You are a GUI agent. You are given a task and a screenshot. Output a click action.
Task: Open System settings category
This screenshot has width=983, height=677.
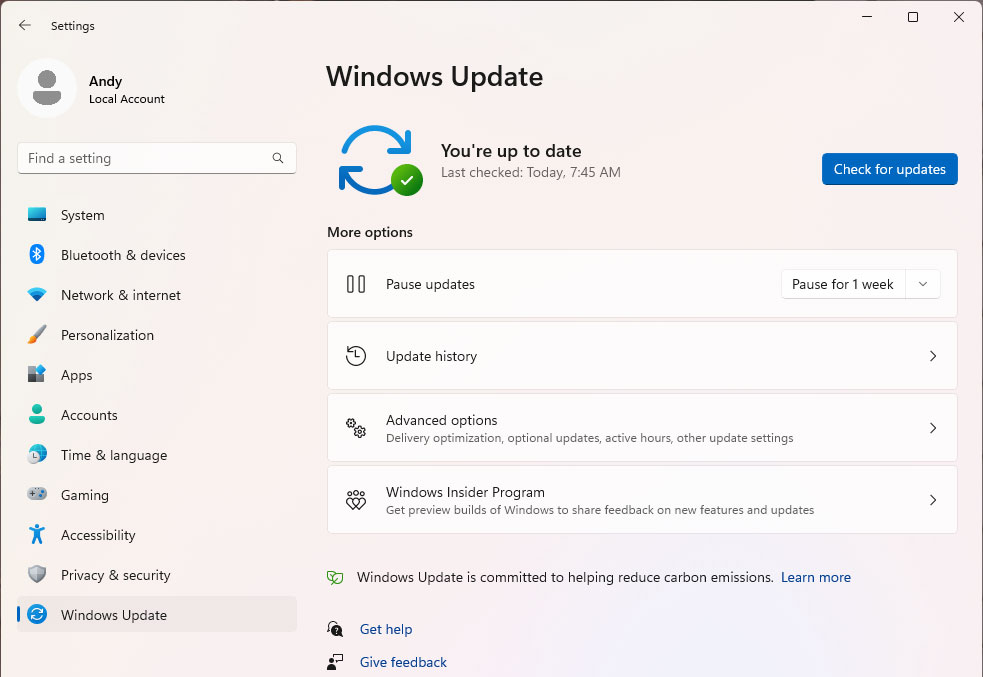157,215
